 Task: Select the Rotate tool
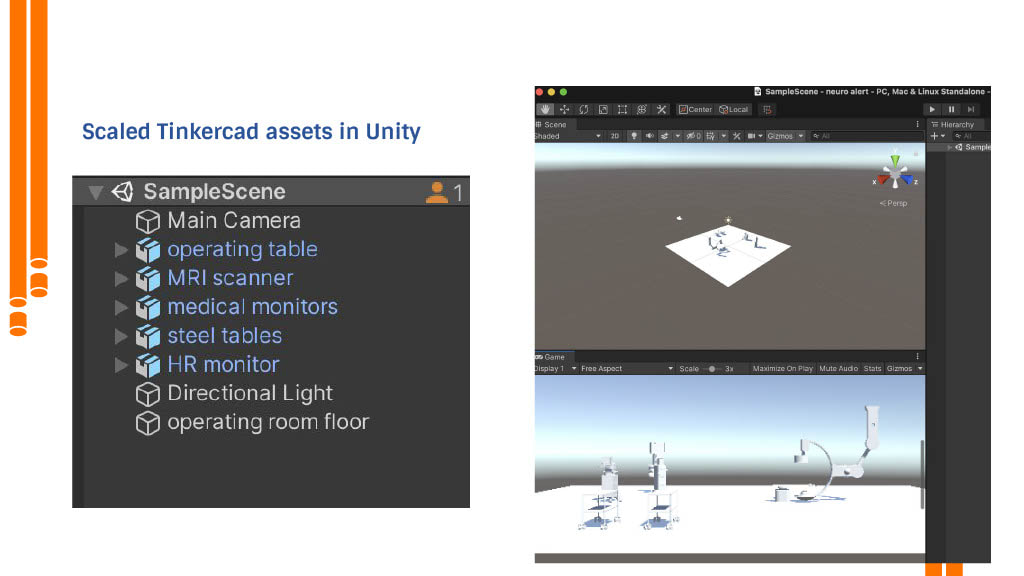584,109
